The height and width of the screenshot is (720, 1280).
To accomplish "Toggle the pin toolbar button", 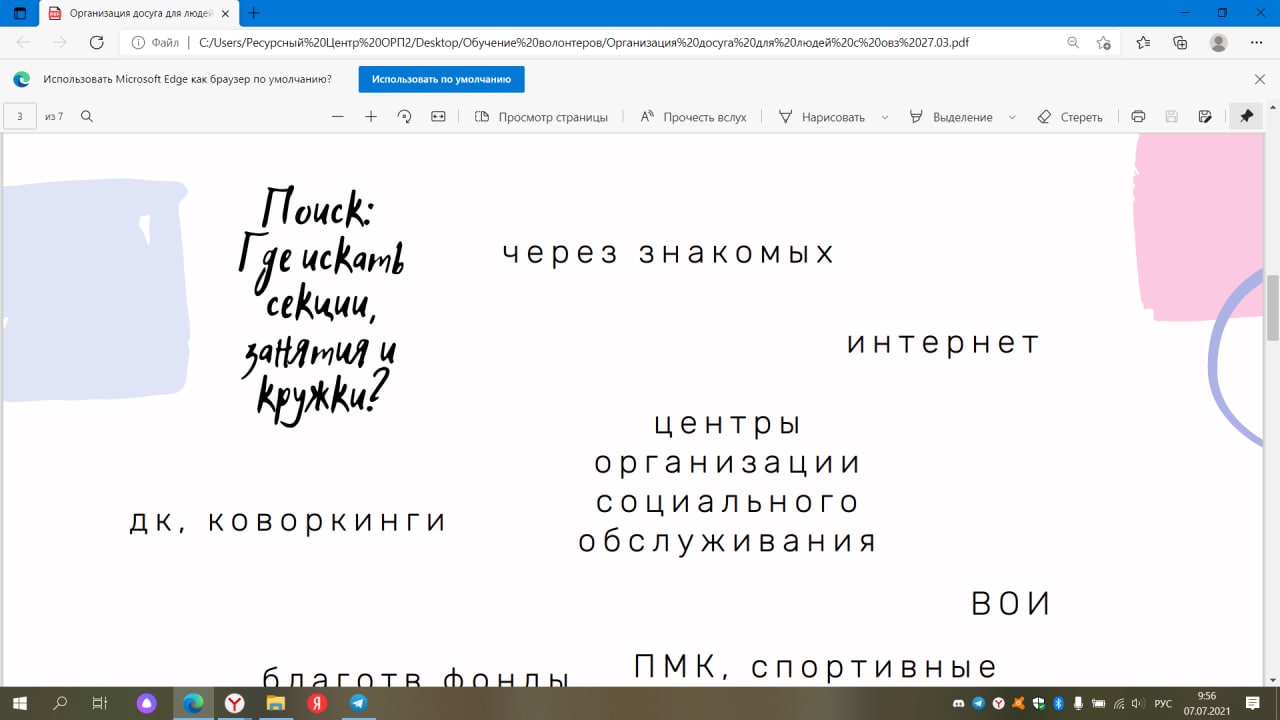I will 1246,116.
